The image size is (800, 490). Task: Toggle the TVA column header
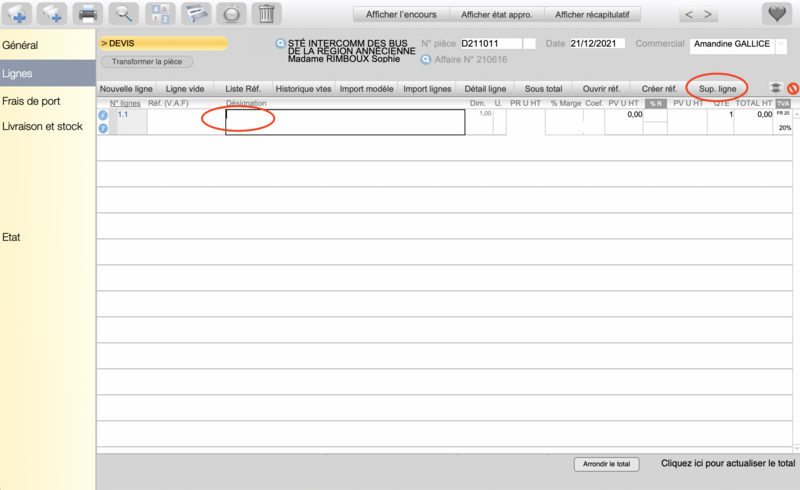(783, 104)
